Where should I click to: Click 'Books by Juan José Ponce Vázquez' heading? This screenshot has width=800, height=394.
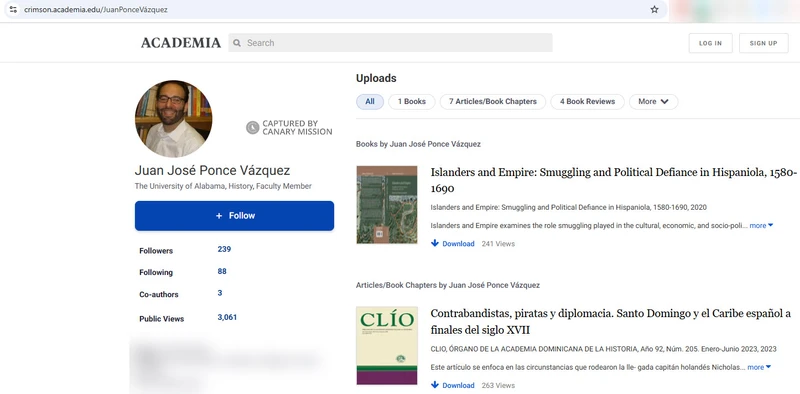coord(418,144)
